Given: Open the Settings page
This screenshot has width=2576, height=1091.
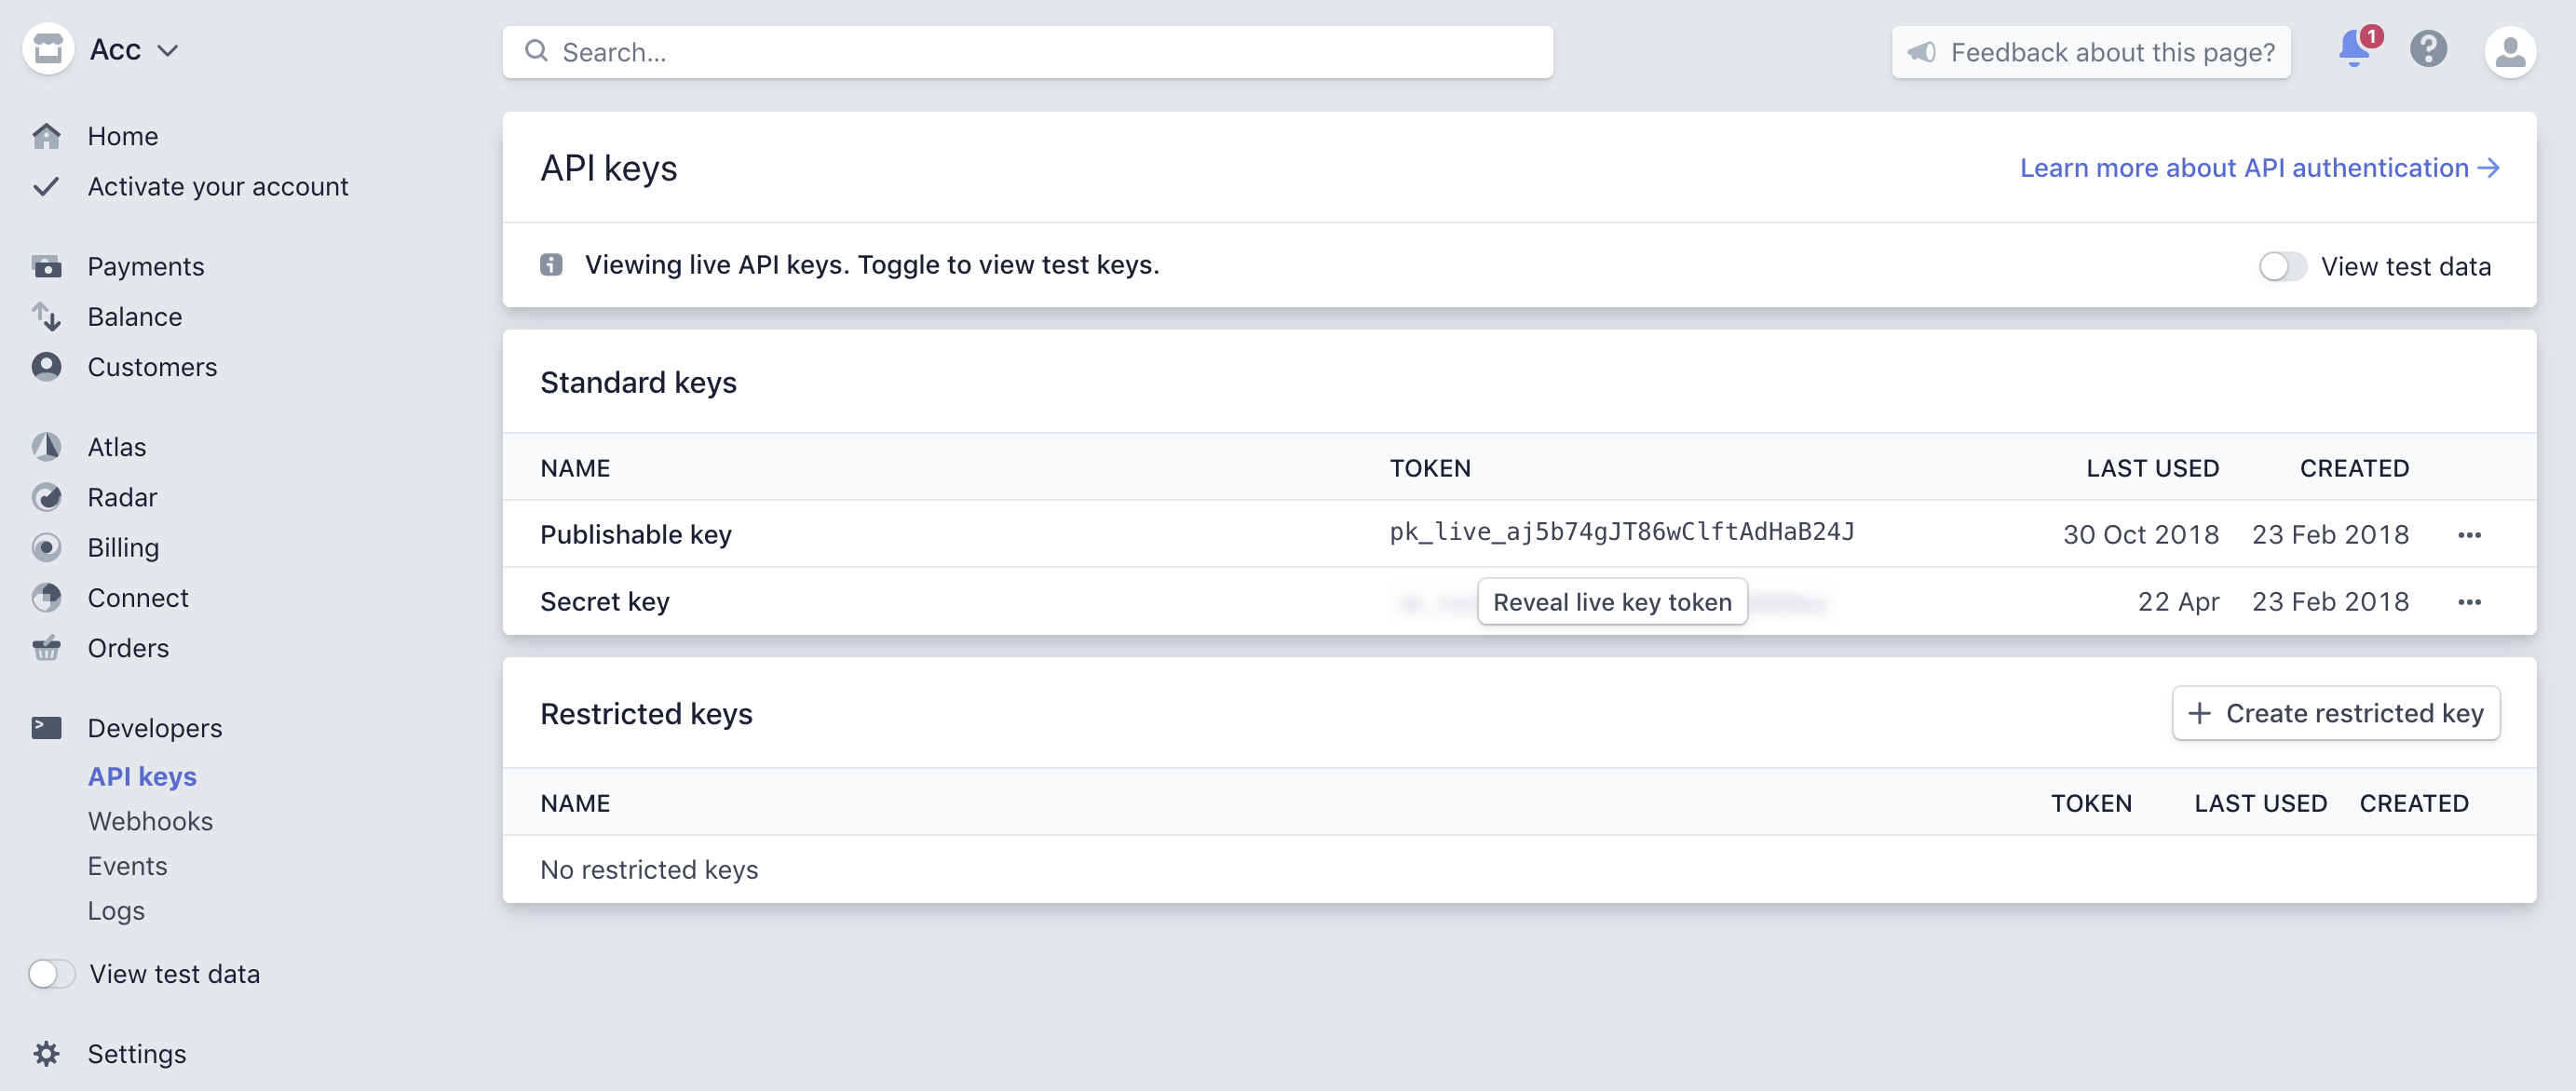Looking at the screenshot, I should click(136, 1053).
